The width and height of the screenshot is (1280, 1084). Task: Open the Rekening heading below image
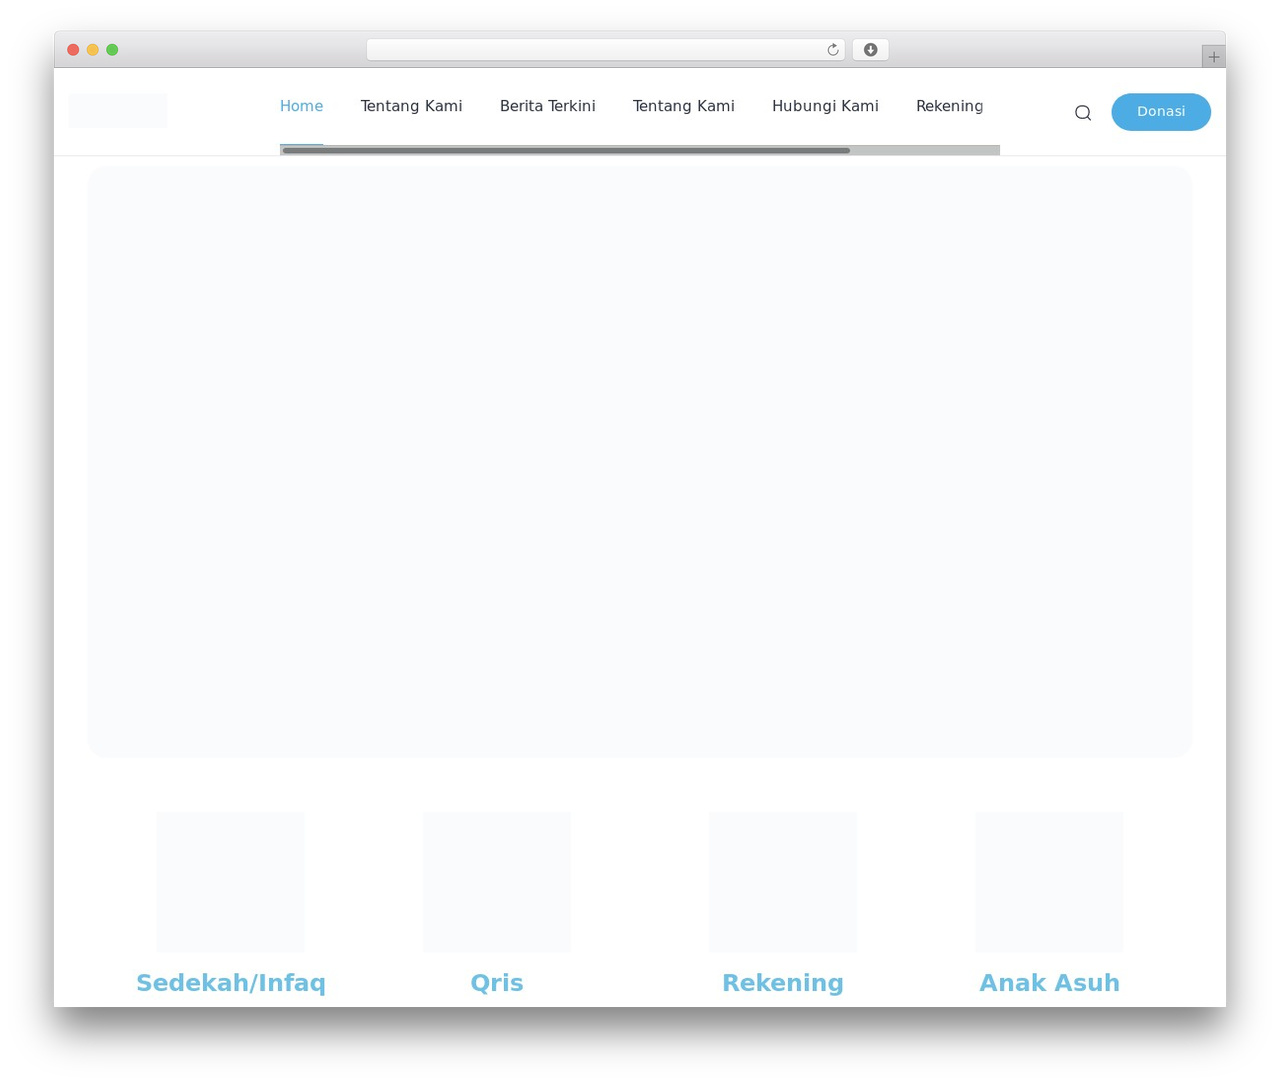coord(783,983)
